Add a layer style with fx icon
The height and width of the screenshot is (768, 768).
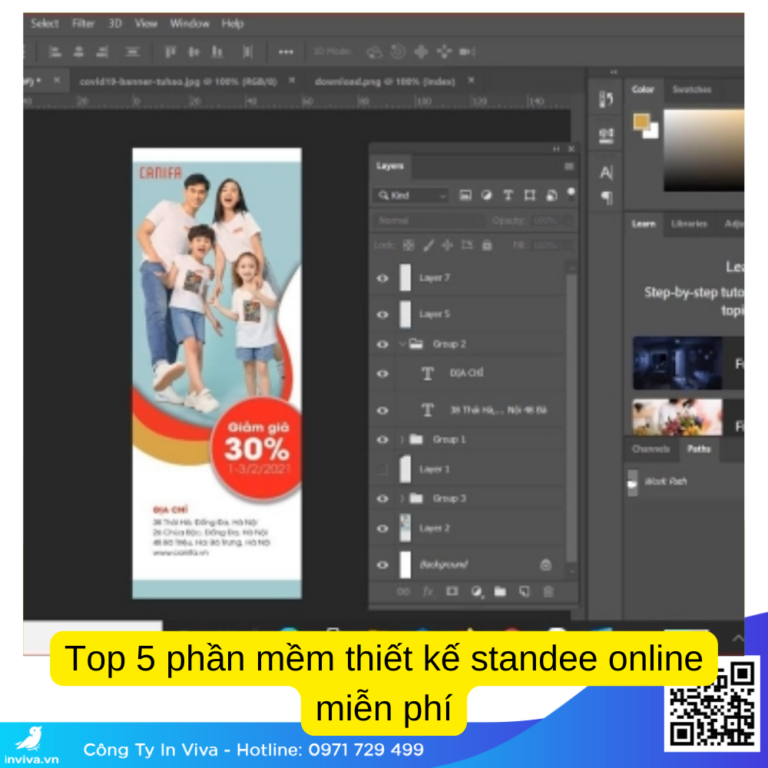428,592
